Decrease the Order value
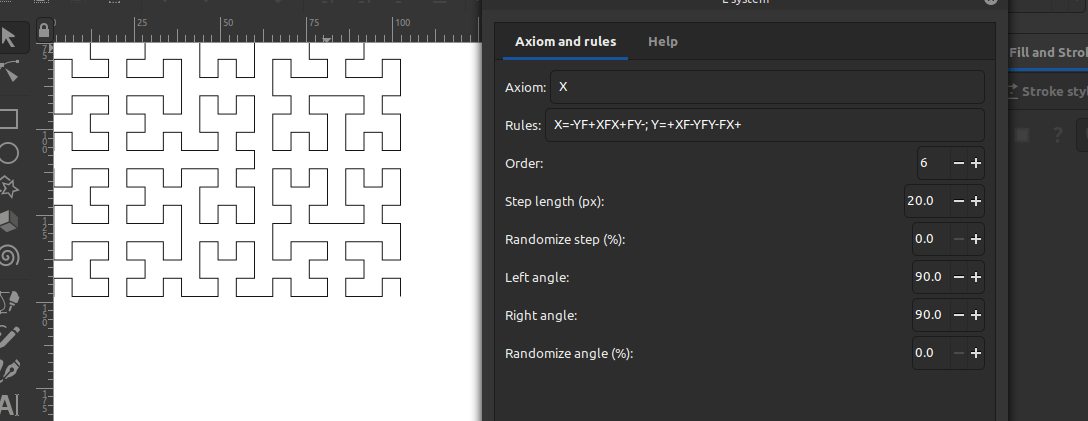This screenshot has width=1088, height=421. (x=959, y=163)
